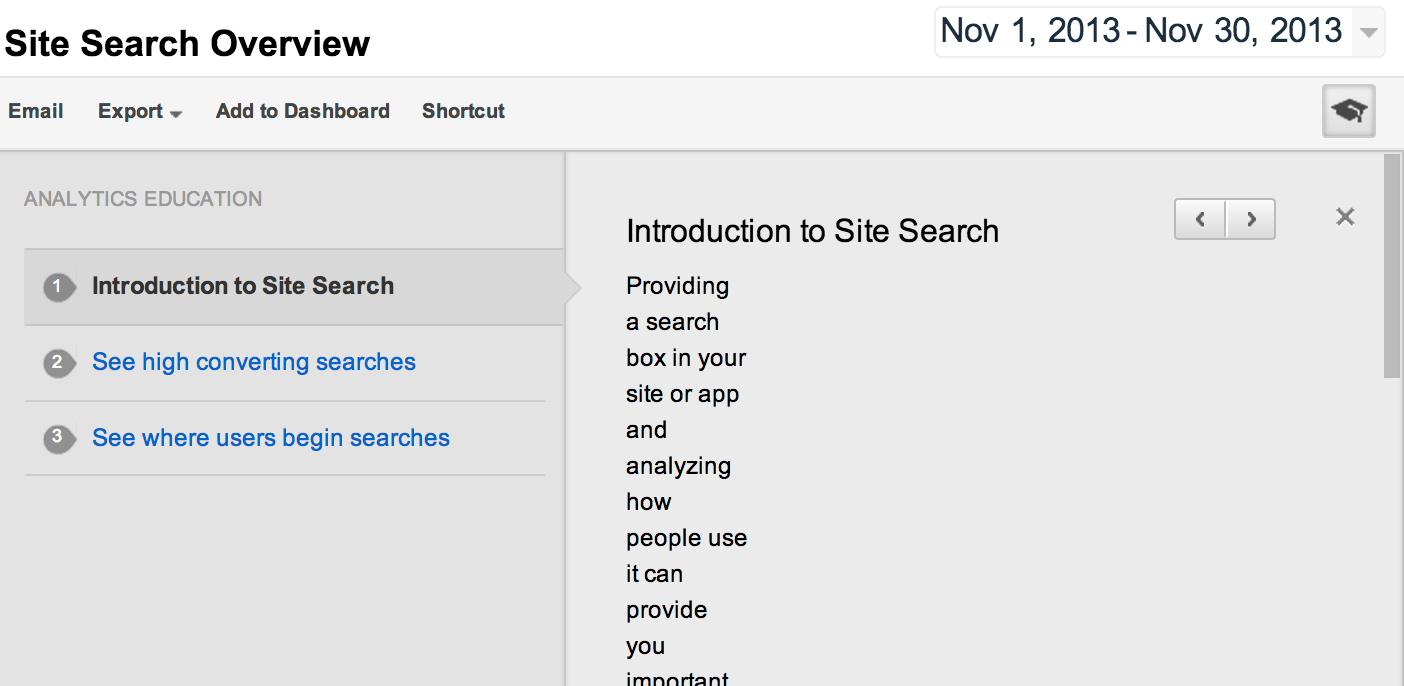Click the date range dropdown arrow
Image resolution: width=1404 pixels, height=686 pixels.
[1367, 32]
